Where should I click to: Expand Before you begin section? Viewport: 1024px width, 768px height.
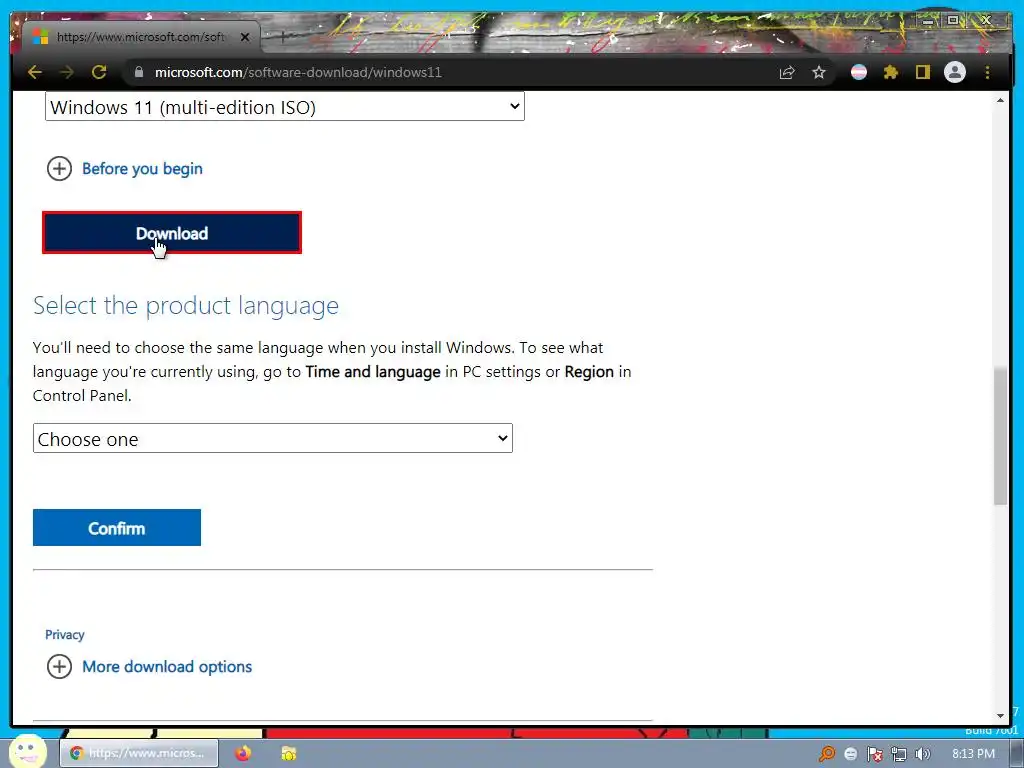[x=59, y=168]
